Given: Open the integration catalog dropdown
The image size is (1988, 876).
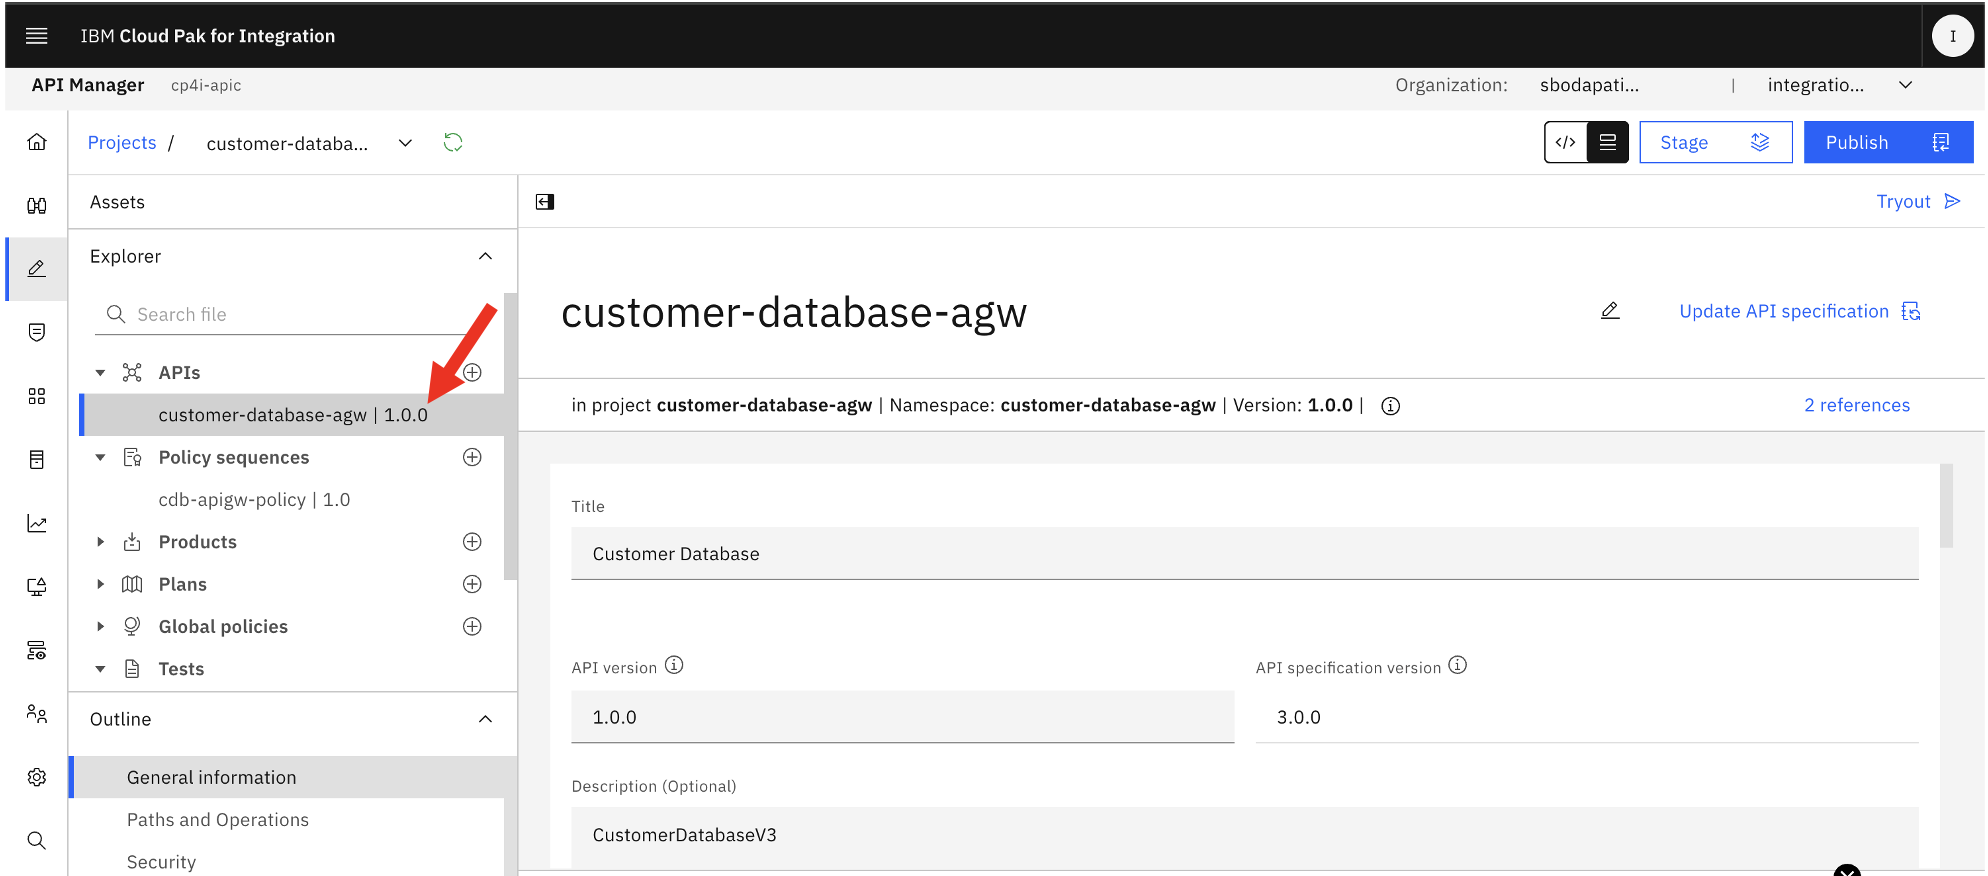Looking at the screenshot, I should [x=1905, y=85].
